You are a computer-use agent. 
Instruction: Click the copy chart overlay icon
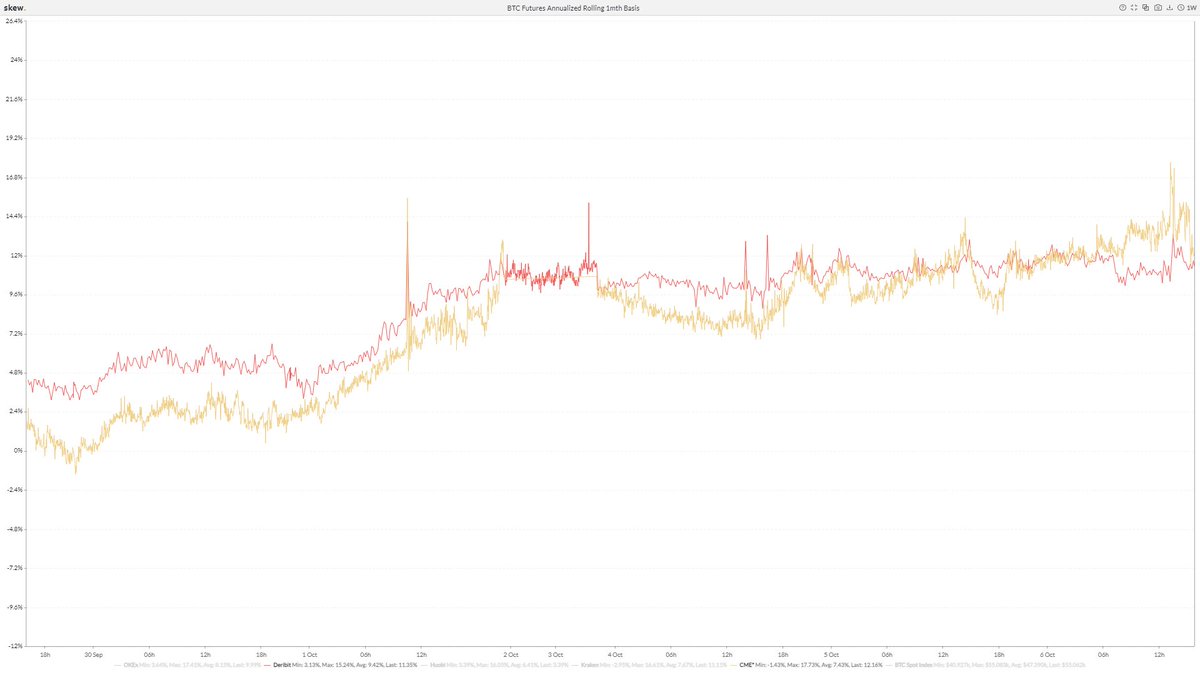[1147, 7]
